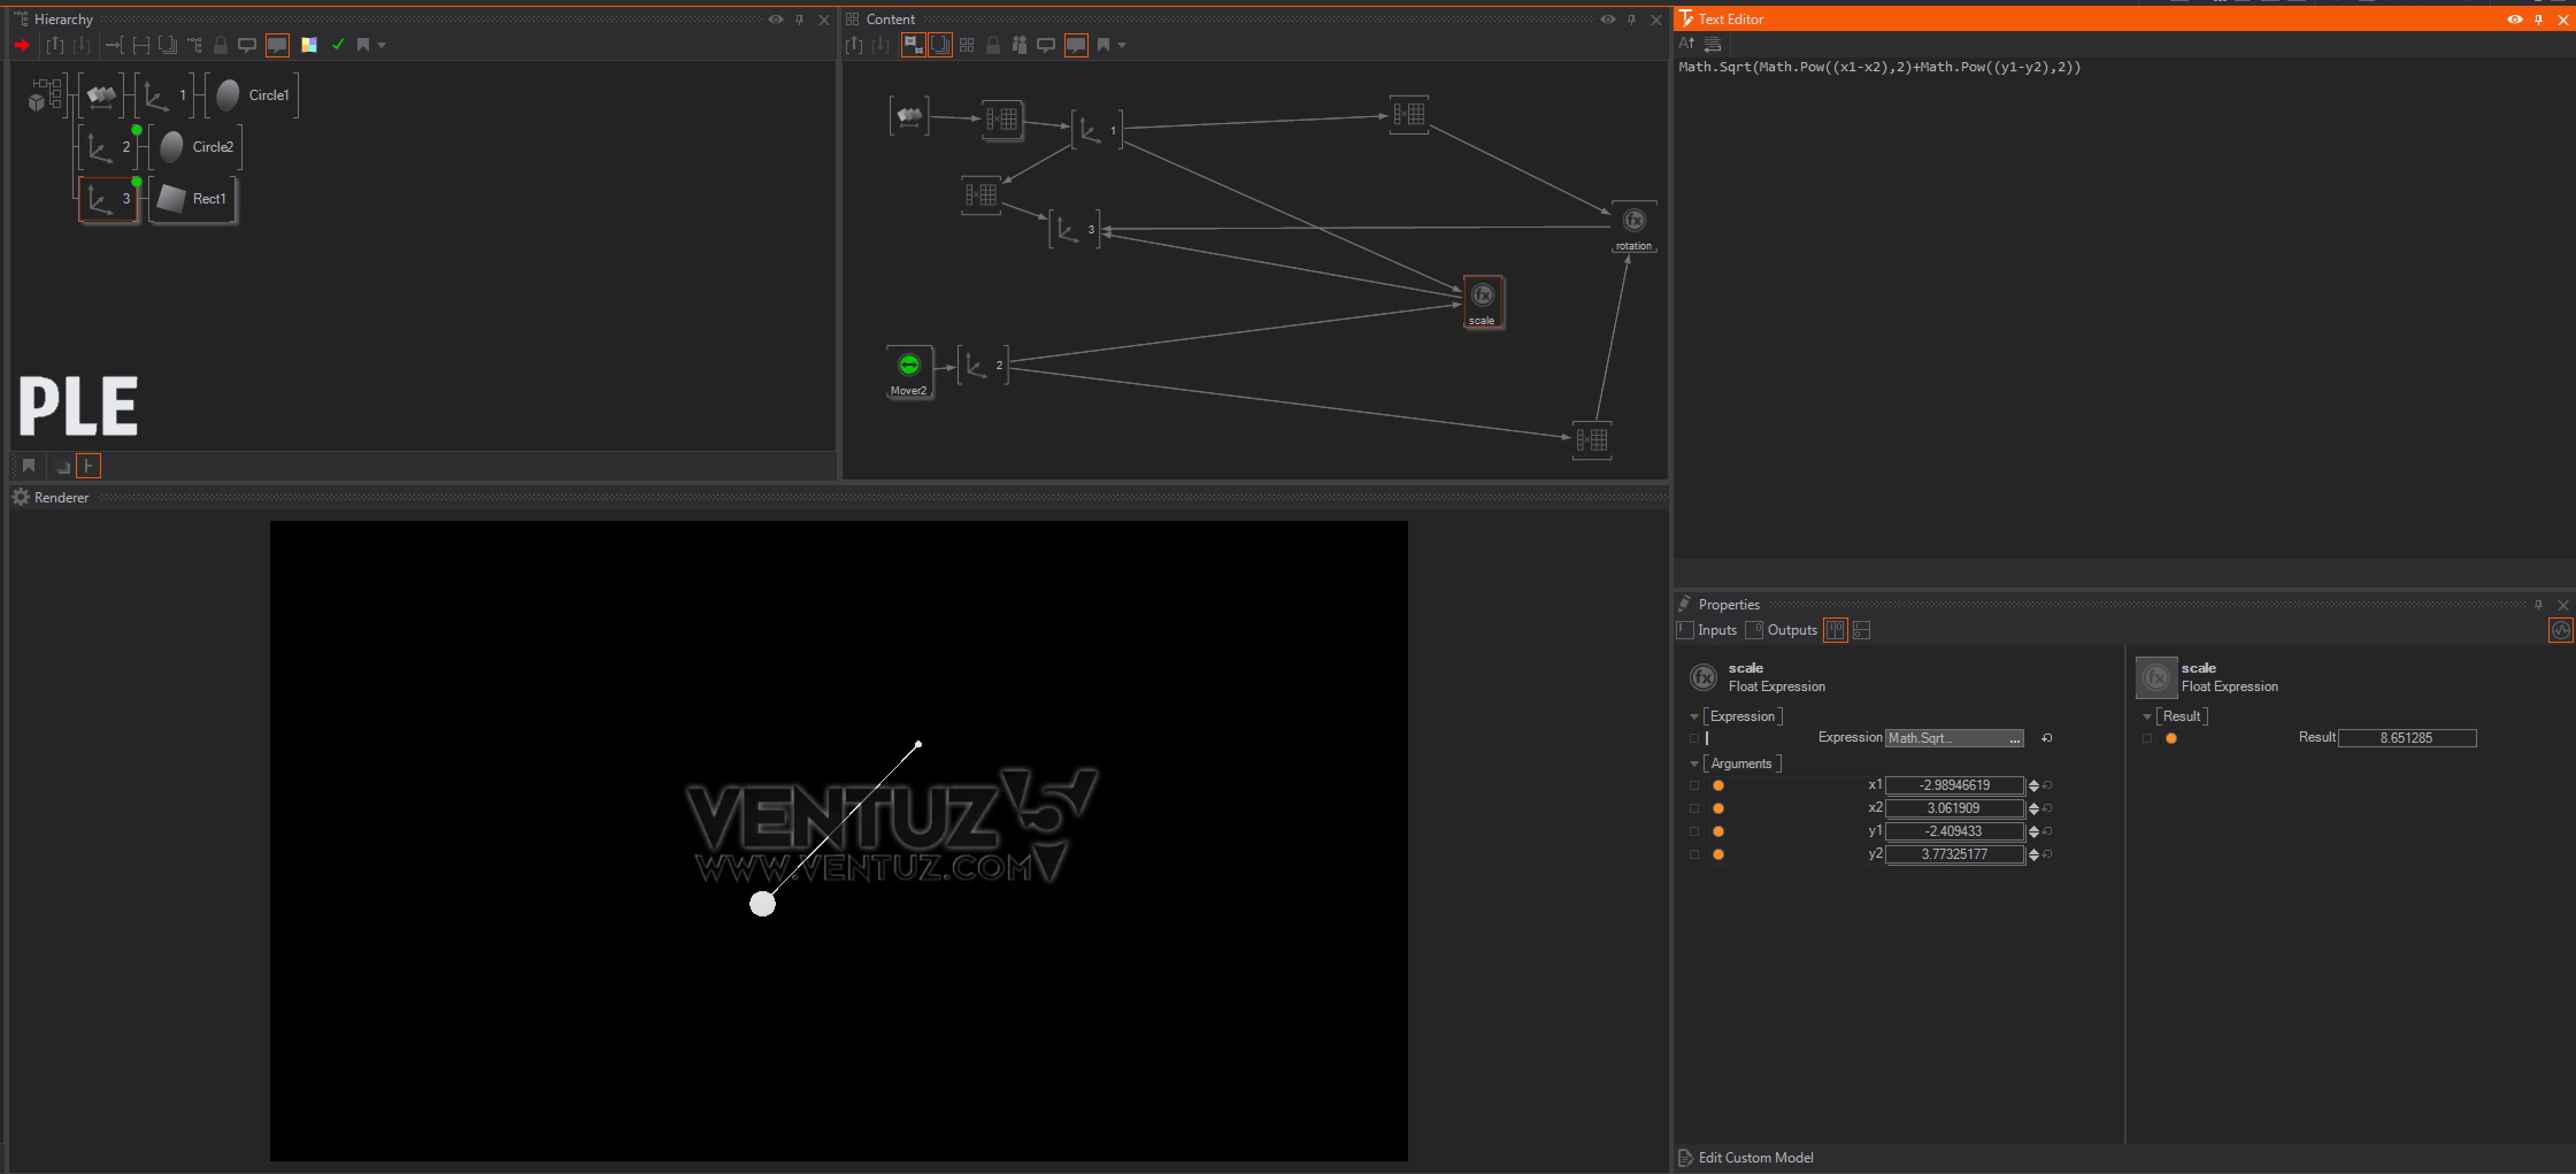
Task: Open the Expression editor ellipsis button
Action: pos(2014,738)
